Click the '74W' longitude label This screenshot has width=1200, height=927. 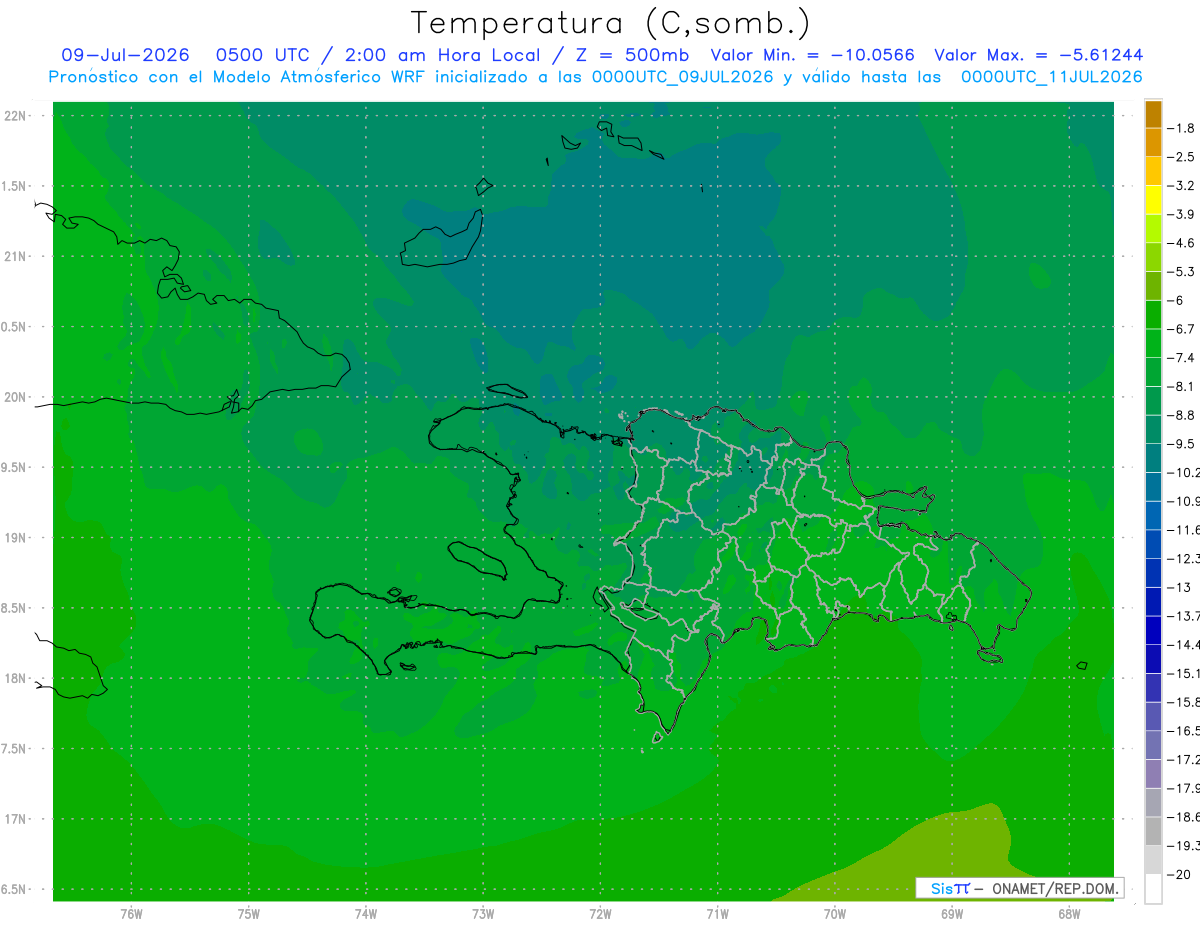[x=366, y=913]
